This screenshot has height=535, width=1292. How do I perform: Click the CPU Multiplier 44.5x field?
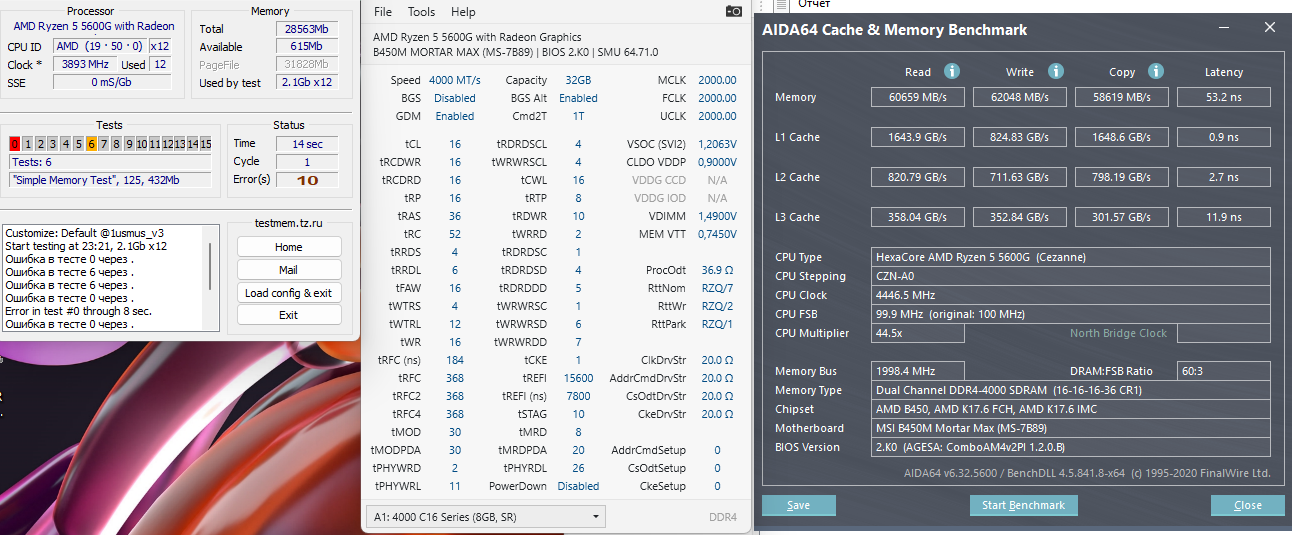pyautogui.click(x=917, y=333)
